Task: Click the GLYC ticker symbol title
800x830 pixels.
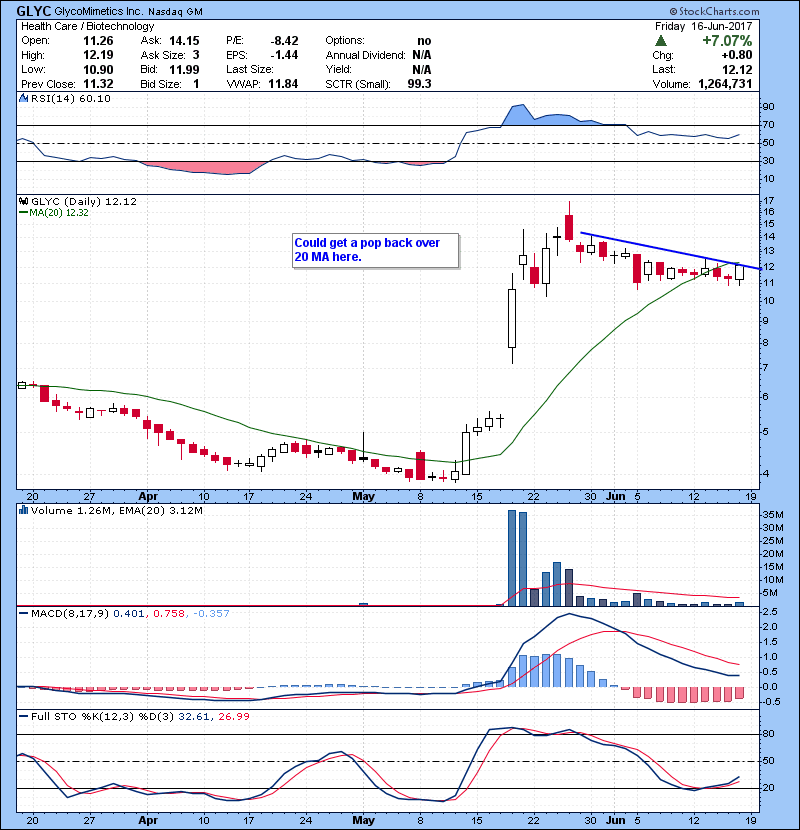Action: [x=34, y=11]
